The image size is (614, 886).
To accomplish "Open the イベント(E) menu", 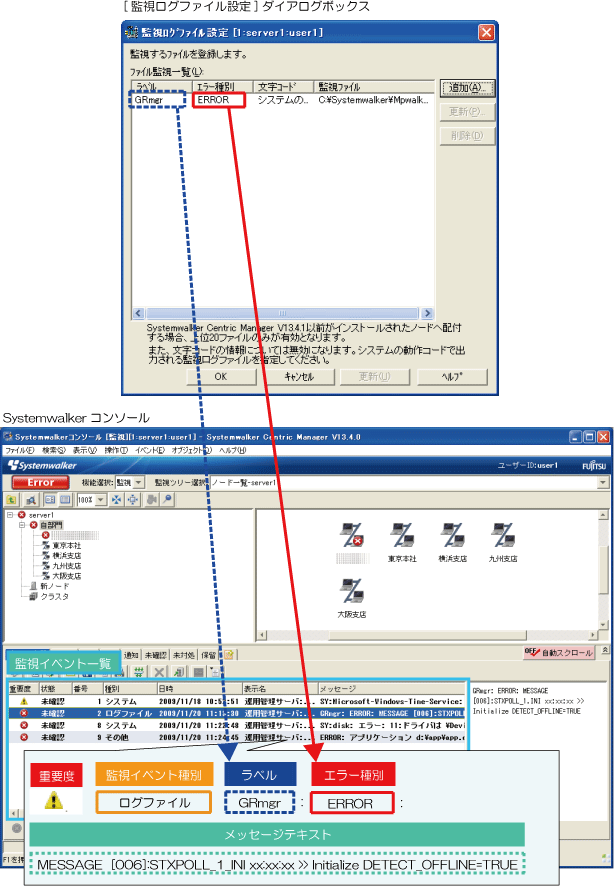I will click(x=150, y=450).
